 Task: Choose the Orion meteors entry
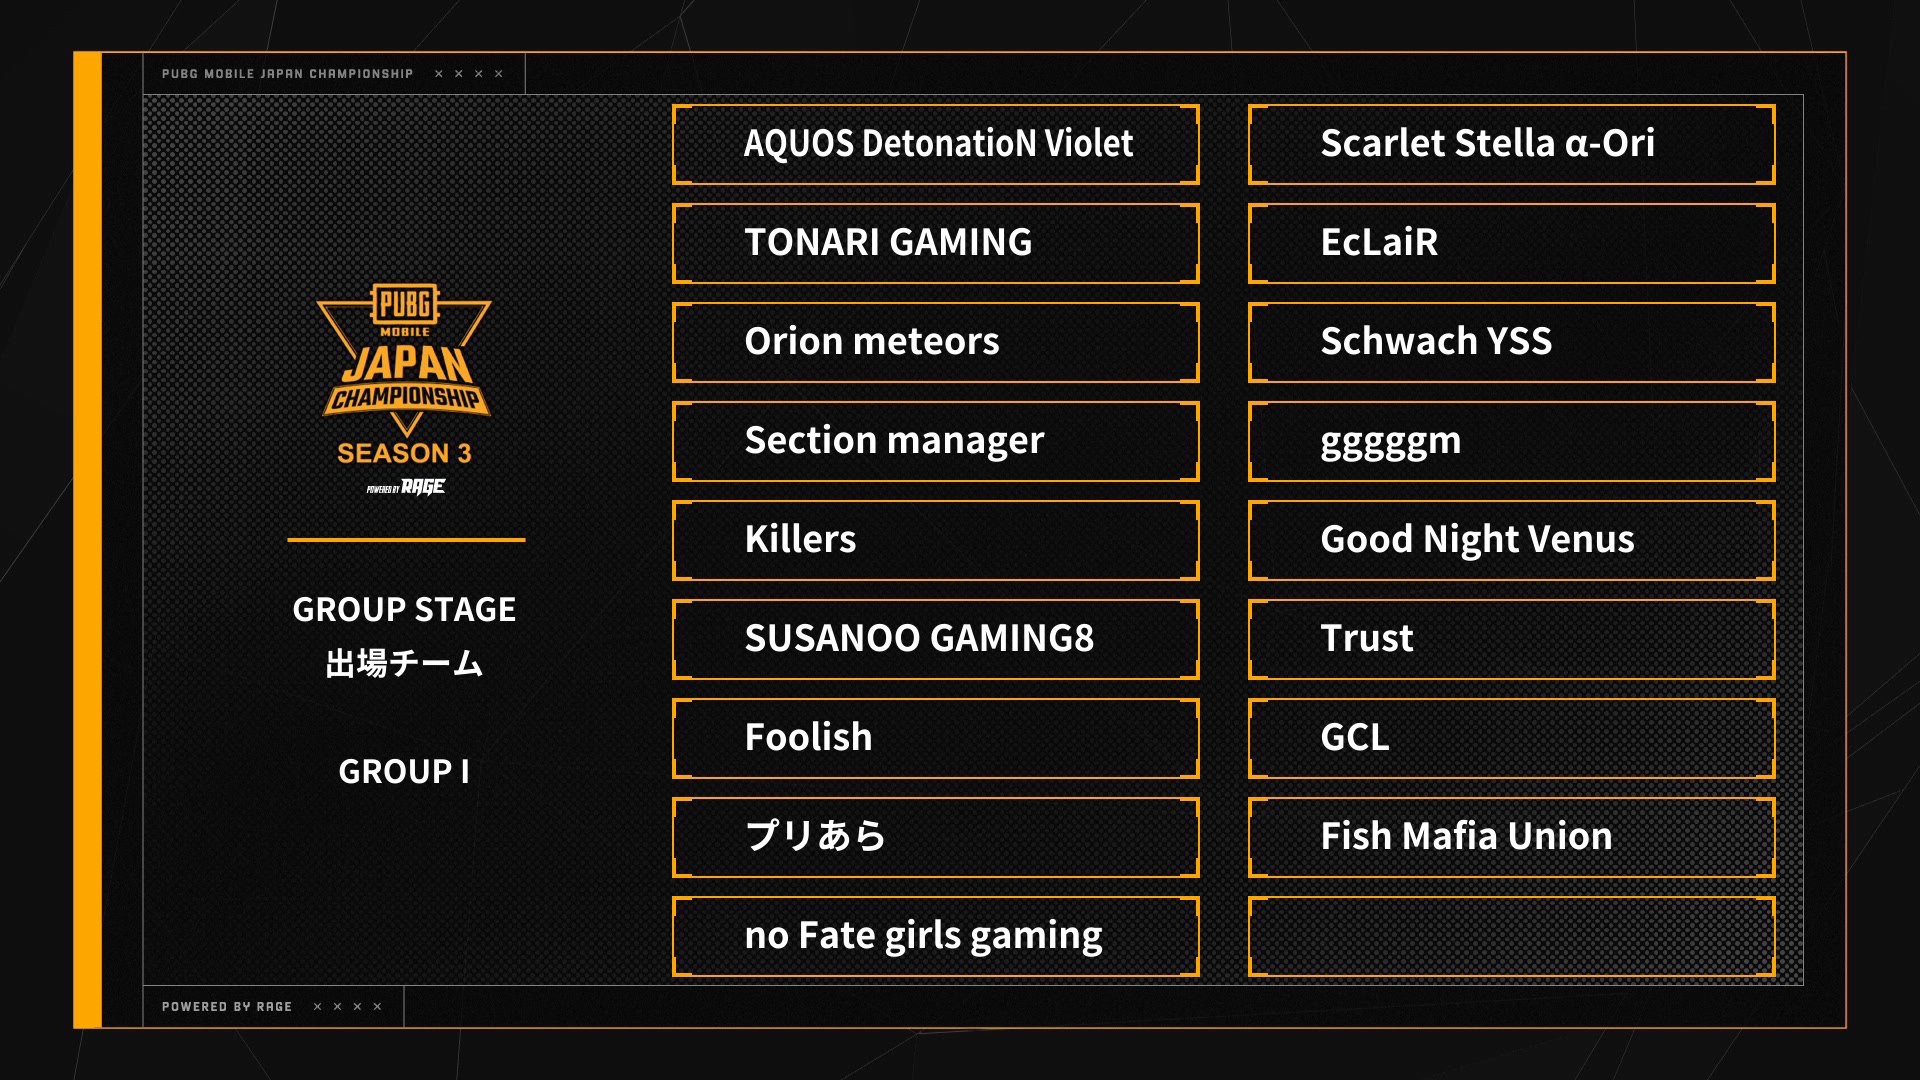coord(935,342)
